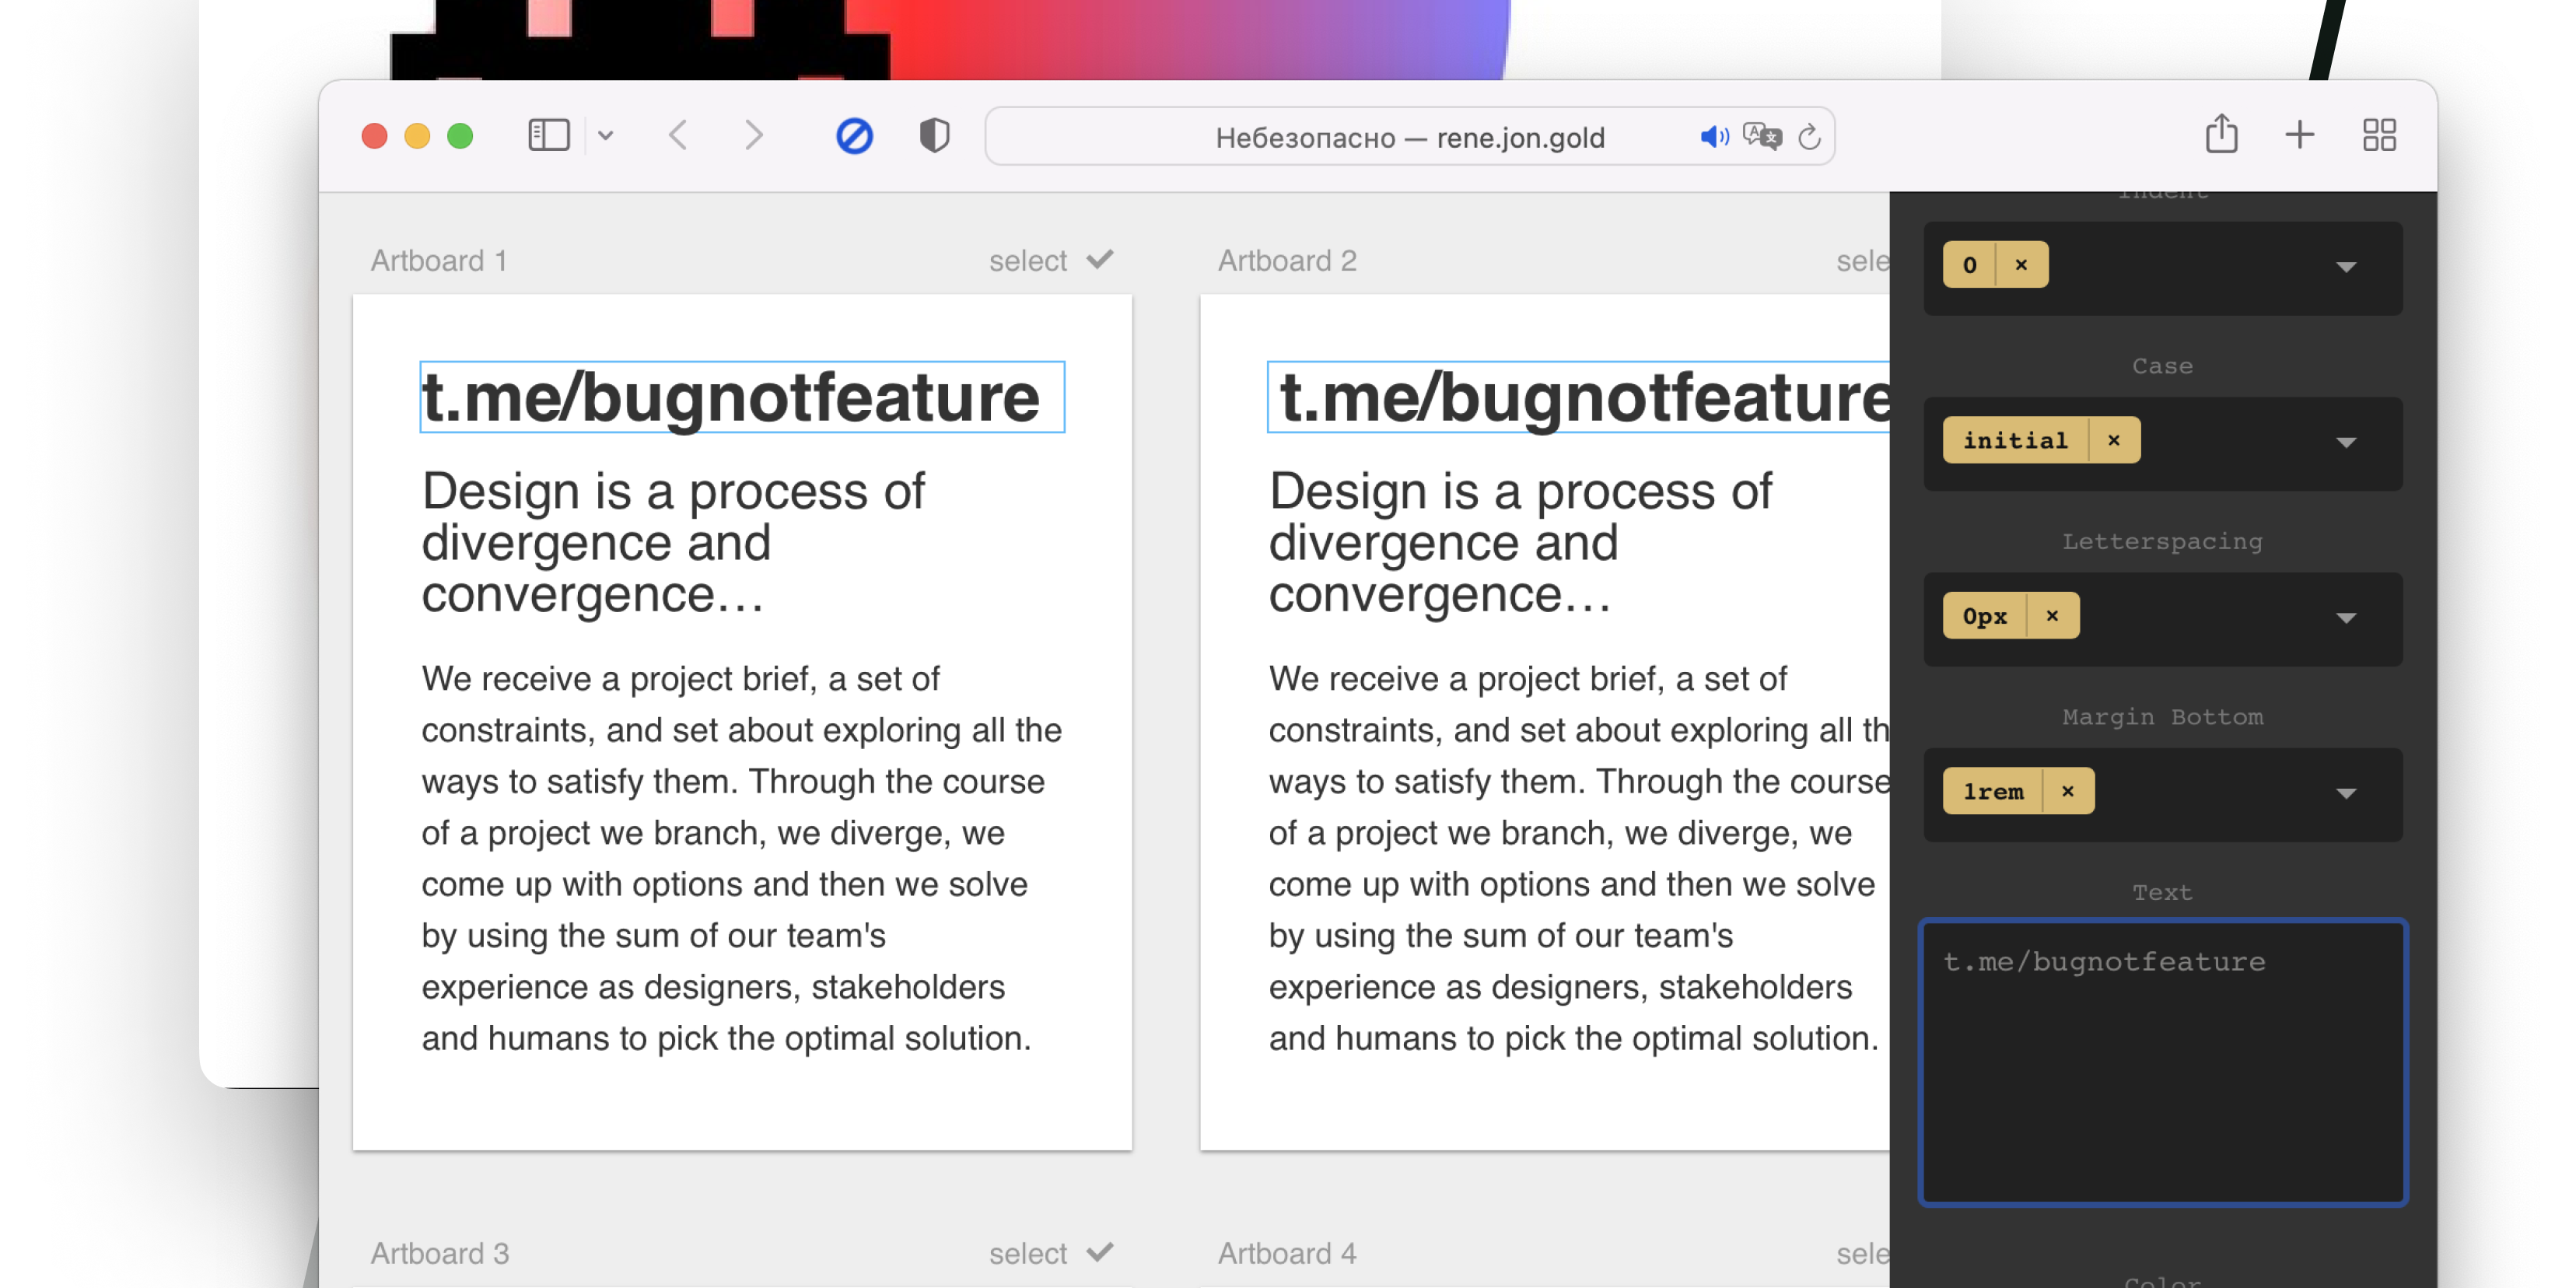The image size is (2576, 1288).
Task: Open sidebar options chevron menu
Action: click(606, 135)
